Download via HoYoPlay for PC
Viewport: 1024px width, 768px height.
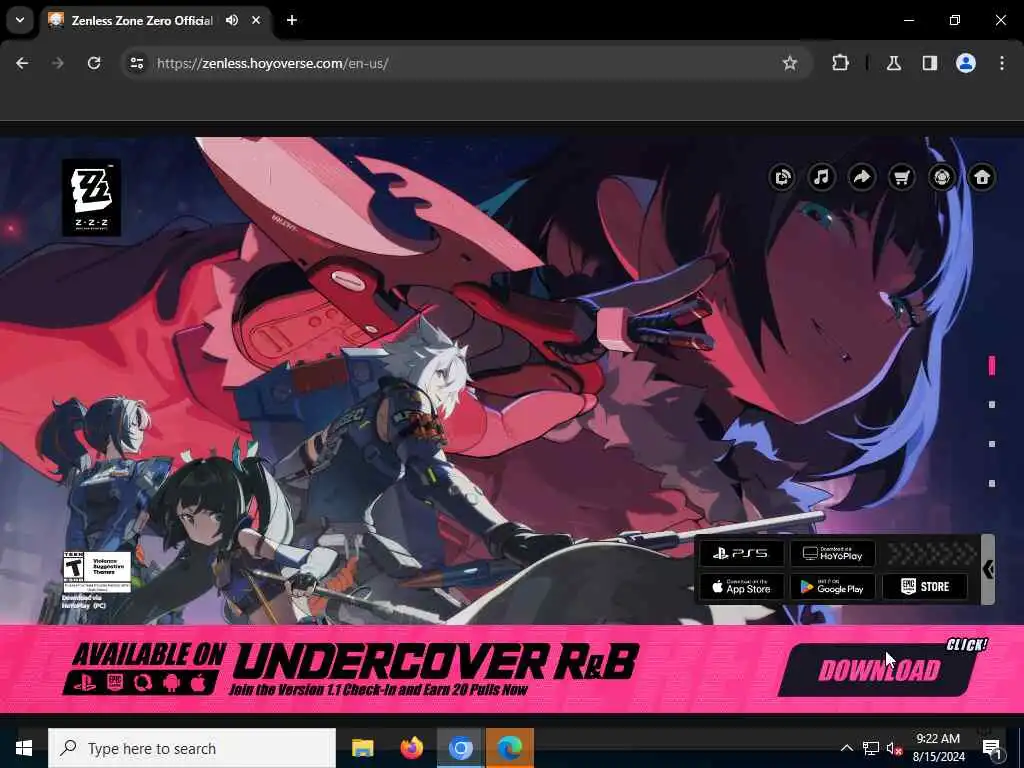click(833, 553)
